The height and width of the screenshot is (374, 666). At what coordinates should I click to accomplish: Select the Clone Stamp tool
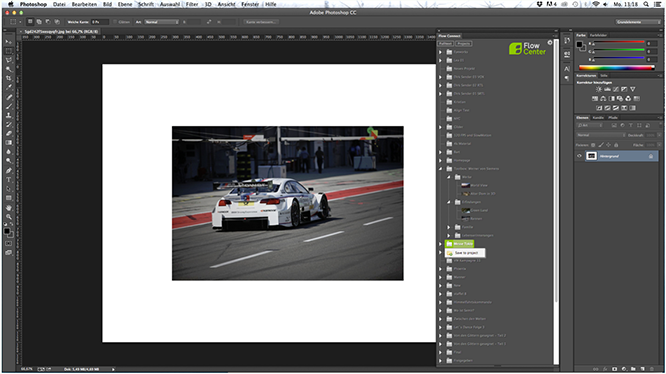click(8, 115)
